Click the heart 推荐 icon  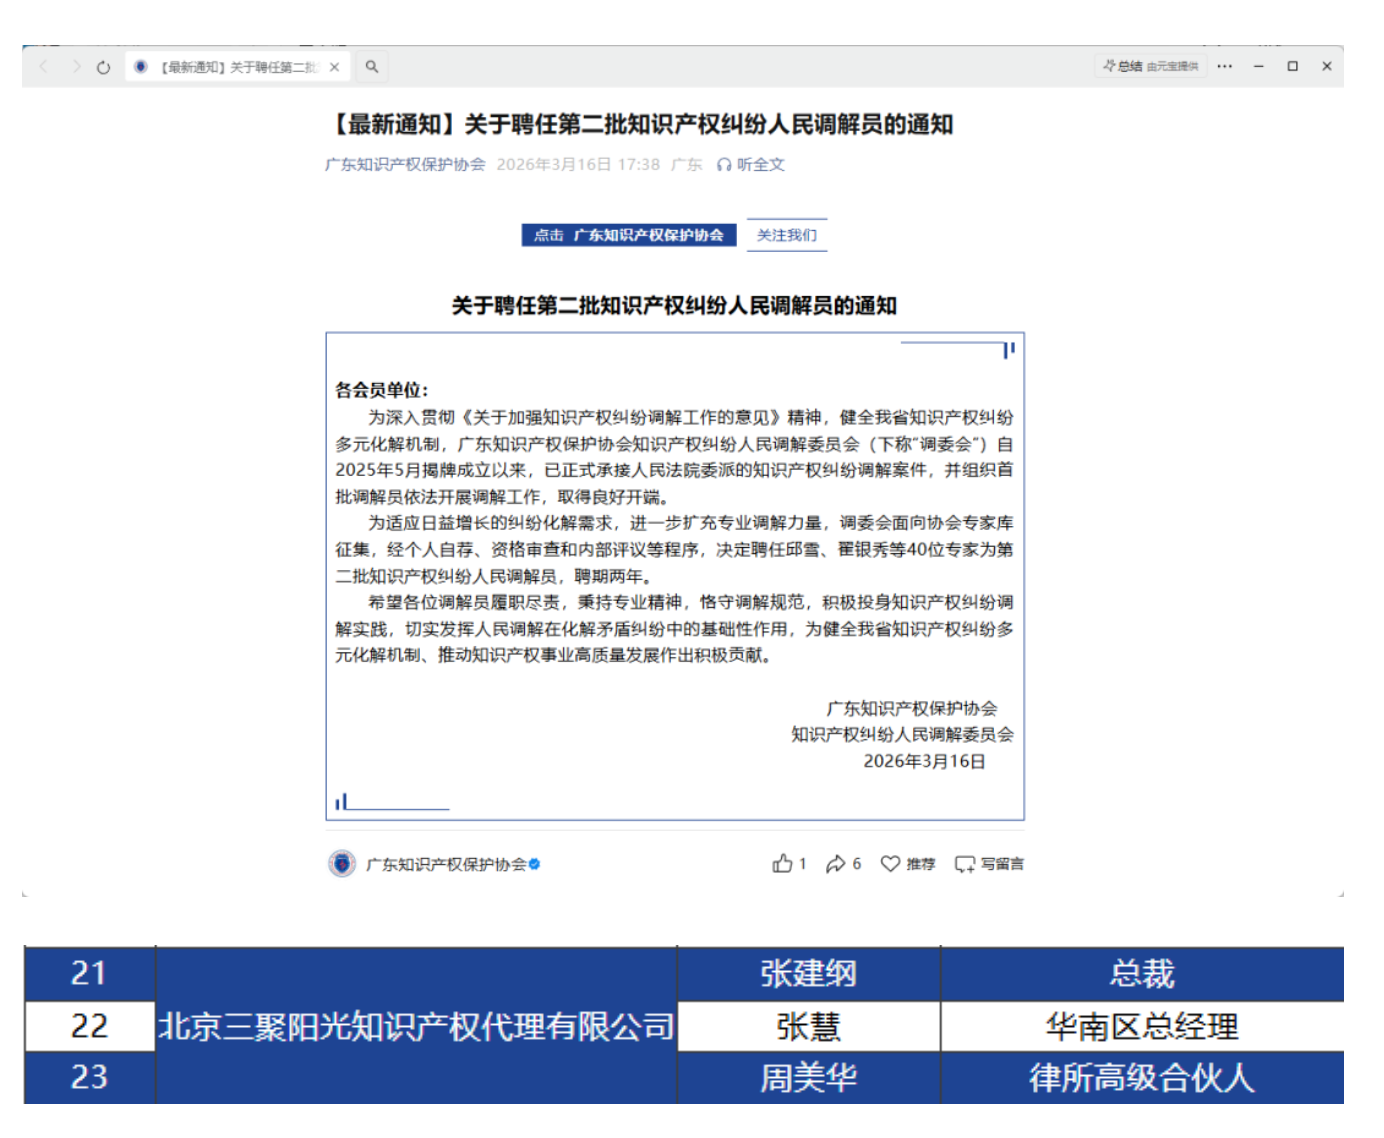click(890, 864)
